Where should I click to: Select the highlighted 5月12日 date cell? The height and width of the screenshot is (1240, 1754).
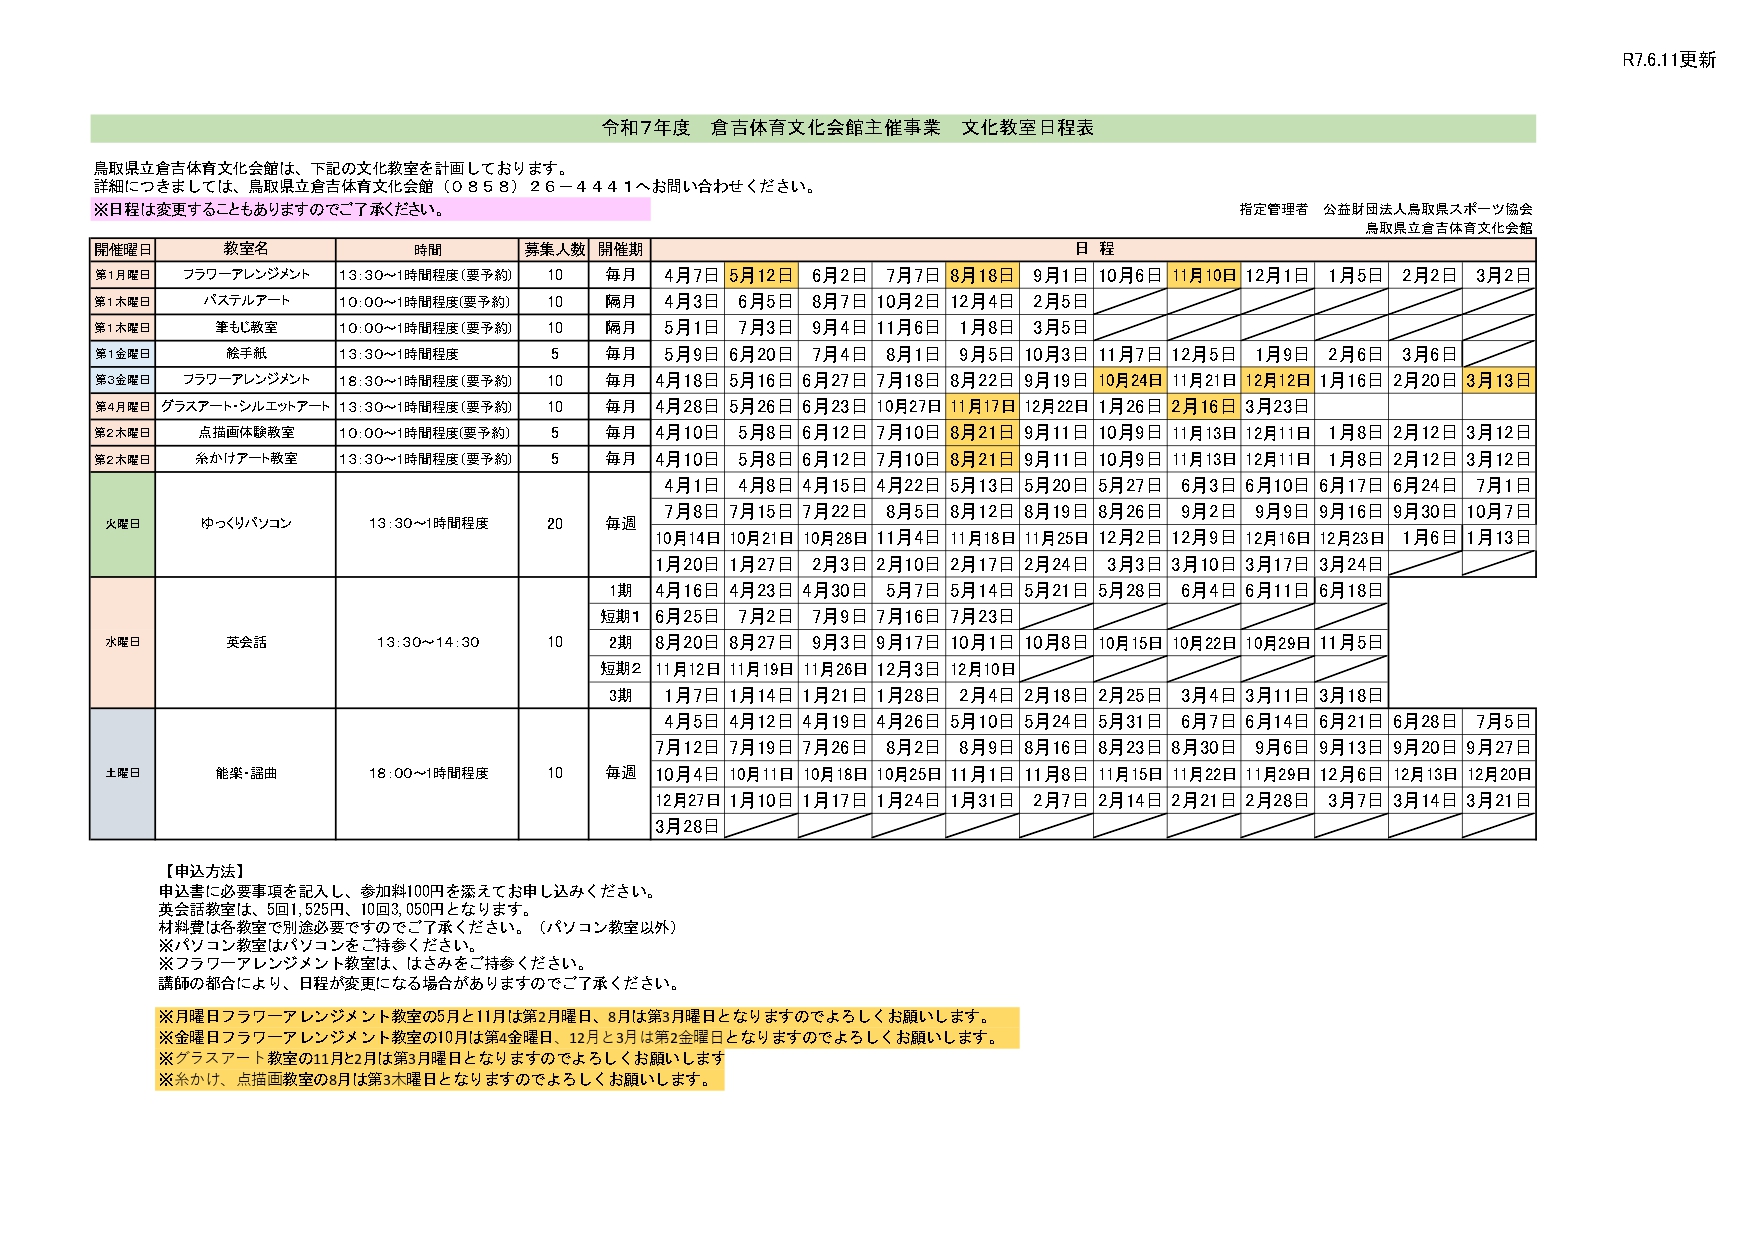tap(761, 275)
